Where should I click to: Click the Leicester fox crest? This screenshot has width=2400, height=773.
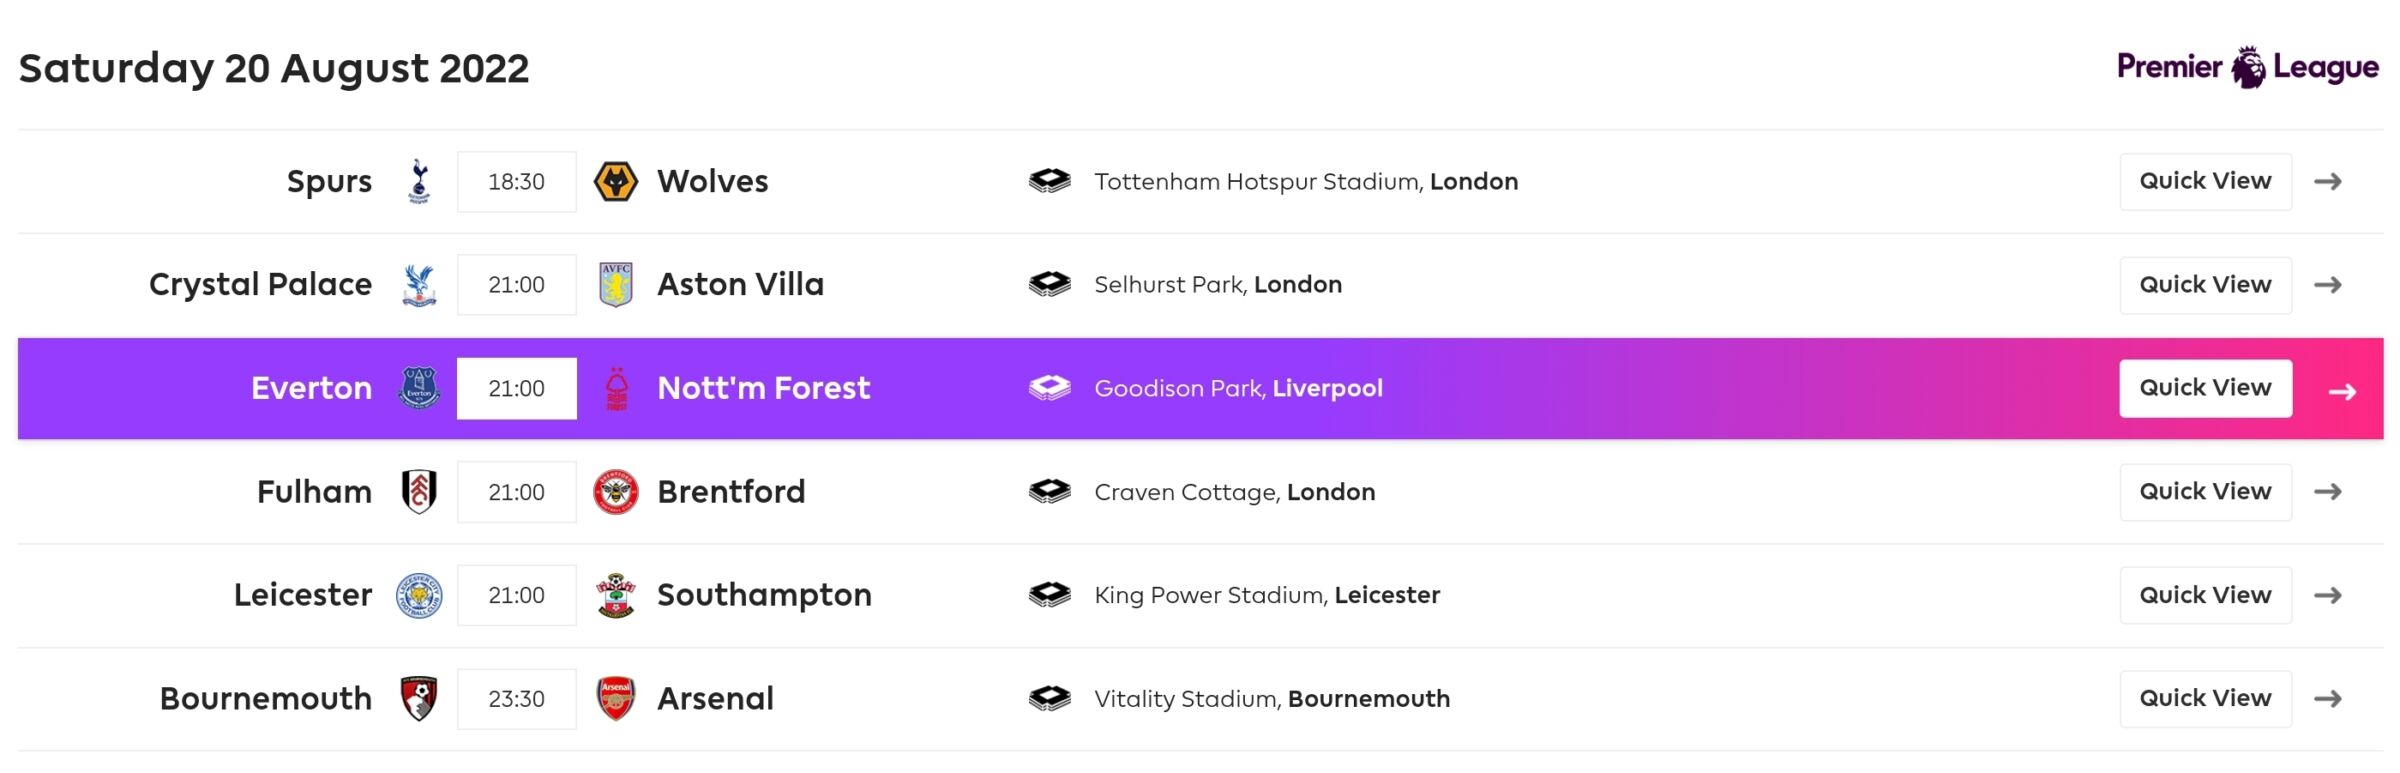pyautogui.click(x=419, y=595)
